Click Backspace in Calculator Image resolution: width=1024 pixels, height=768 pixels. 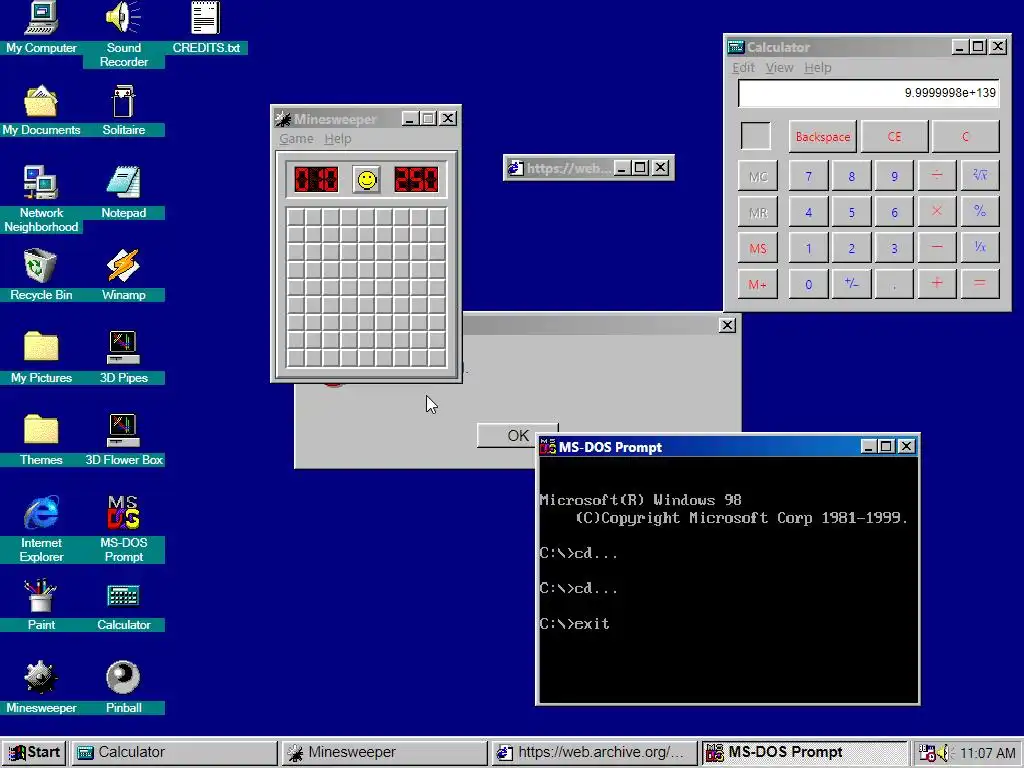823,136
